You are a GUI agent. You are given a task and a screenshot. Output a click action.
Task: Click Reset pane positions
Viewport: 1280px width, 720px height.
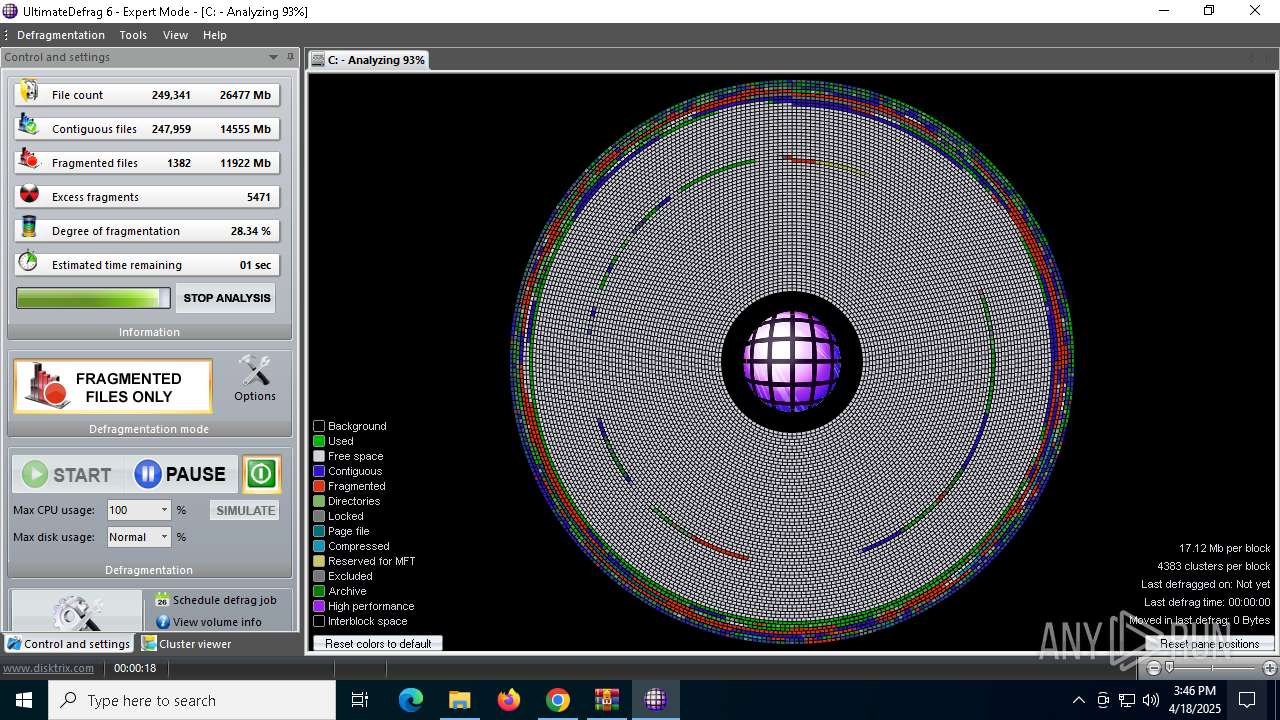click(x=1209, y=644)
